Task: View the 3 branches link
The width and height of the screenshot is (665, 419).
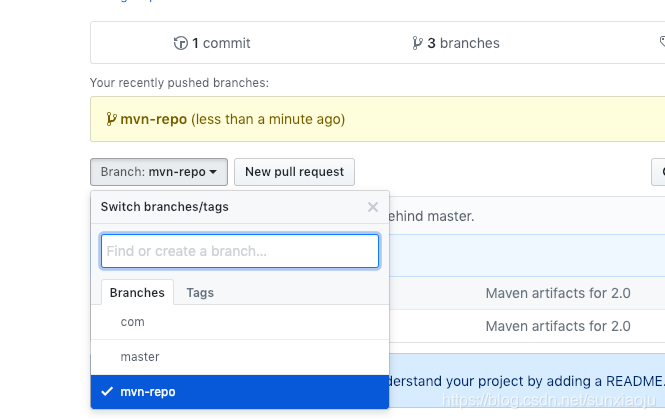Action: tap(456, 43)
